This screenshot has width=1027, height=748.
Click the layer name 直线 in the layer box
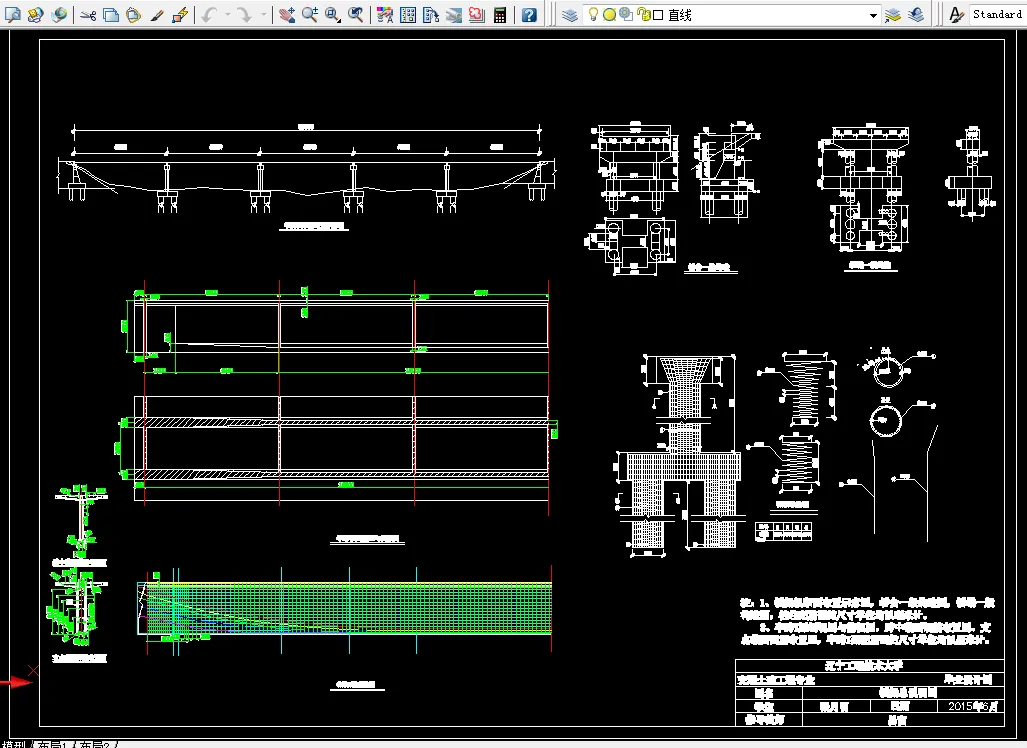click(680, 15)
